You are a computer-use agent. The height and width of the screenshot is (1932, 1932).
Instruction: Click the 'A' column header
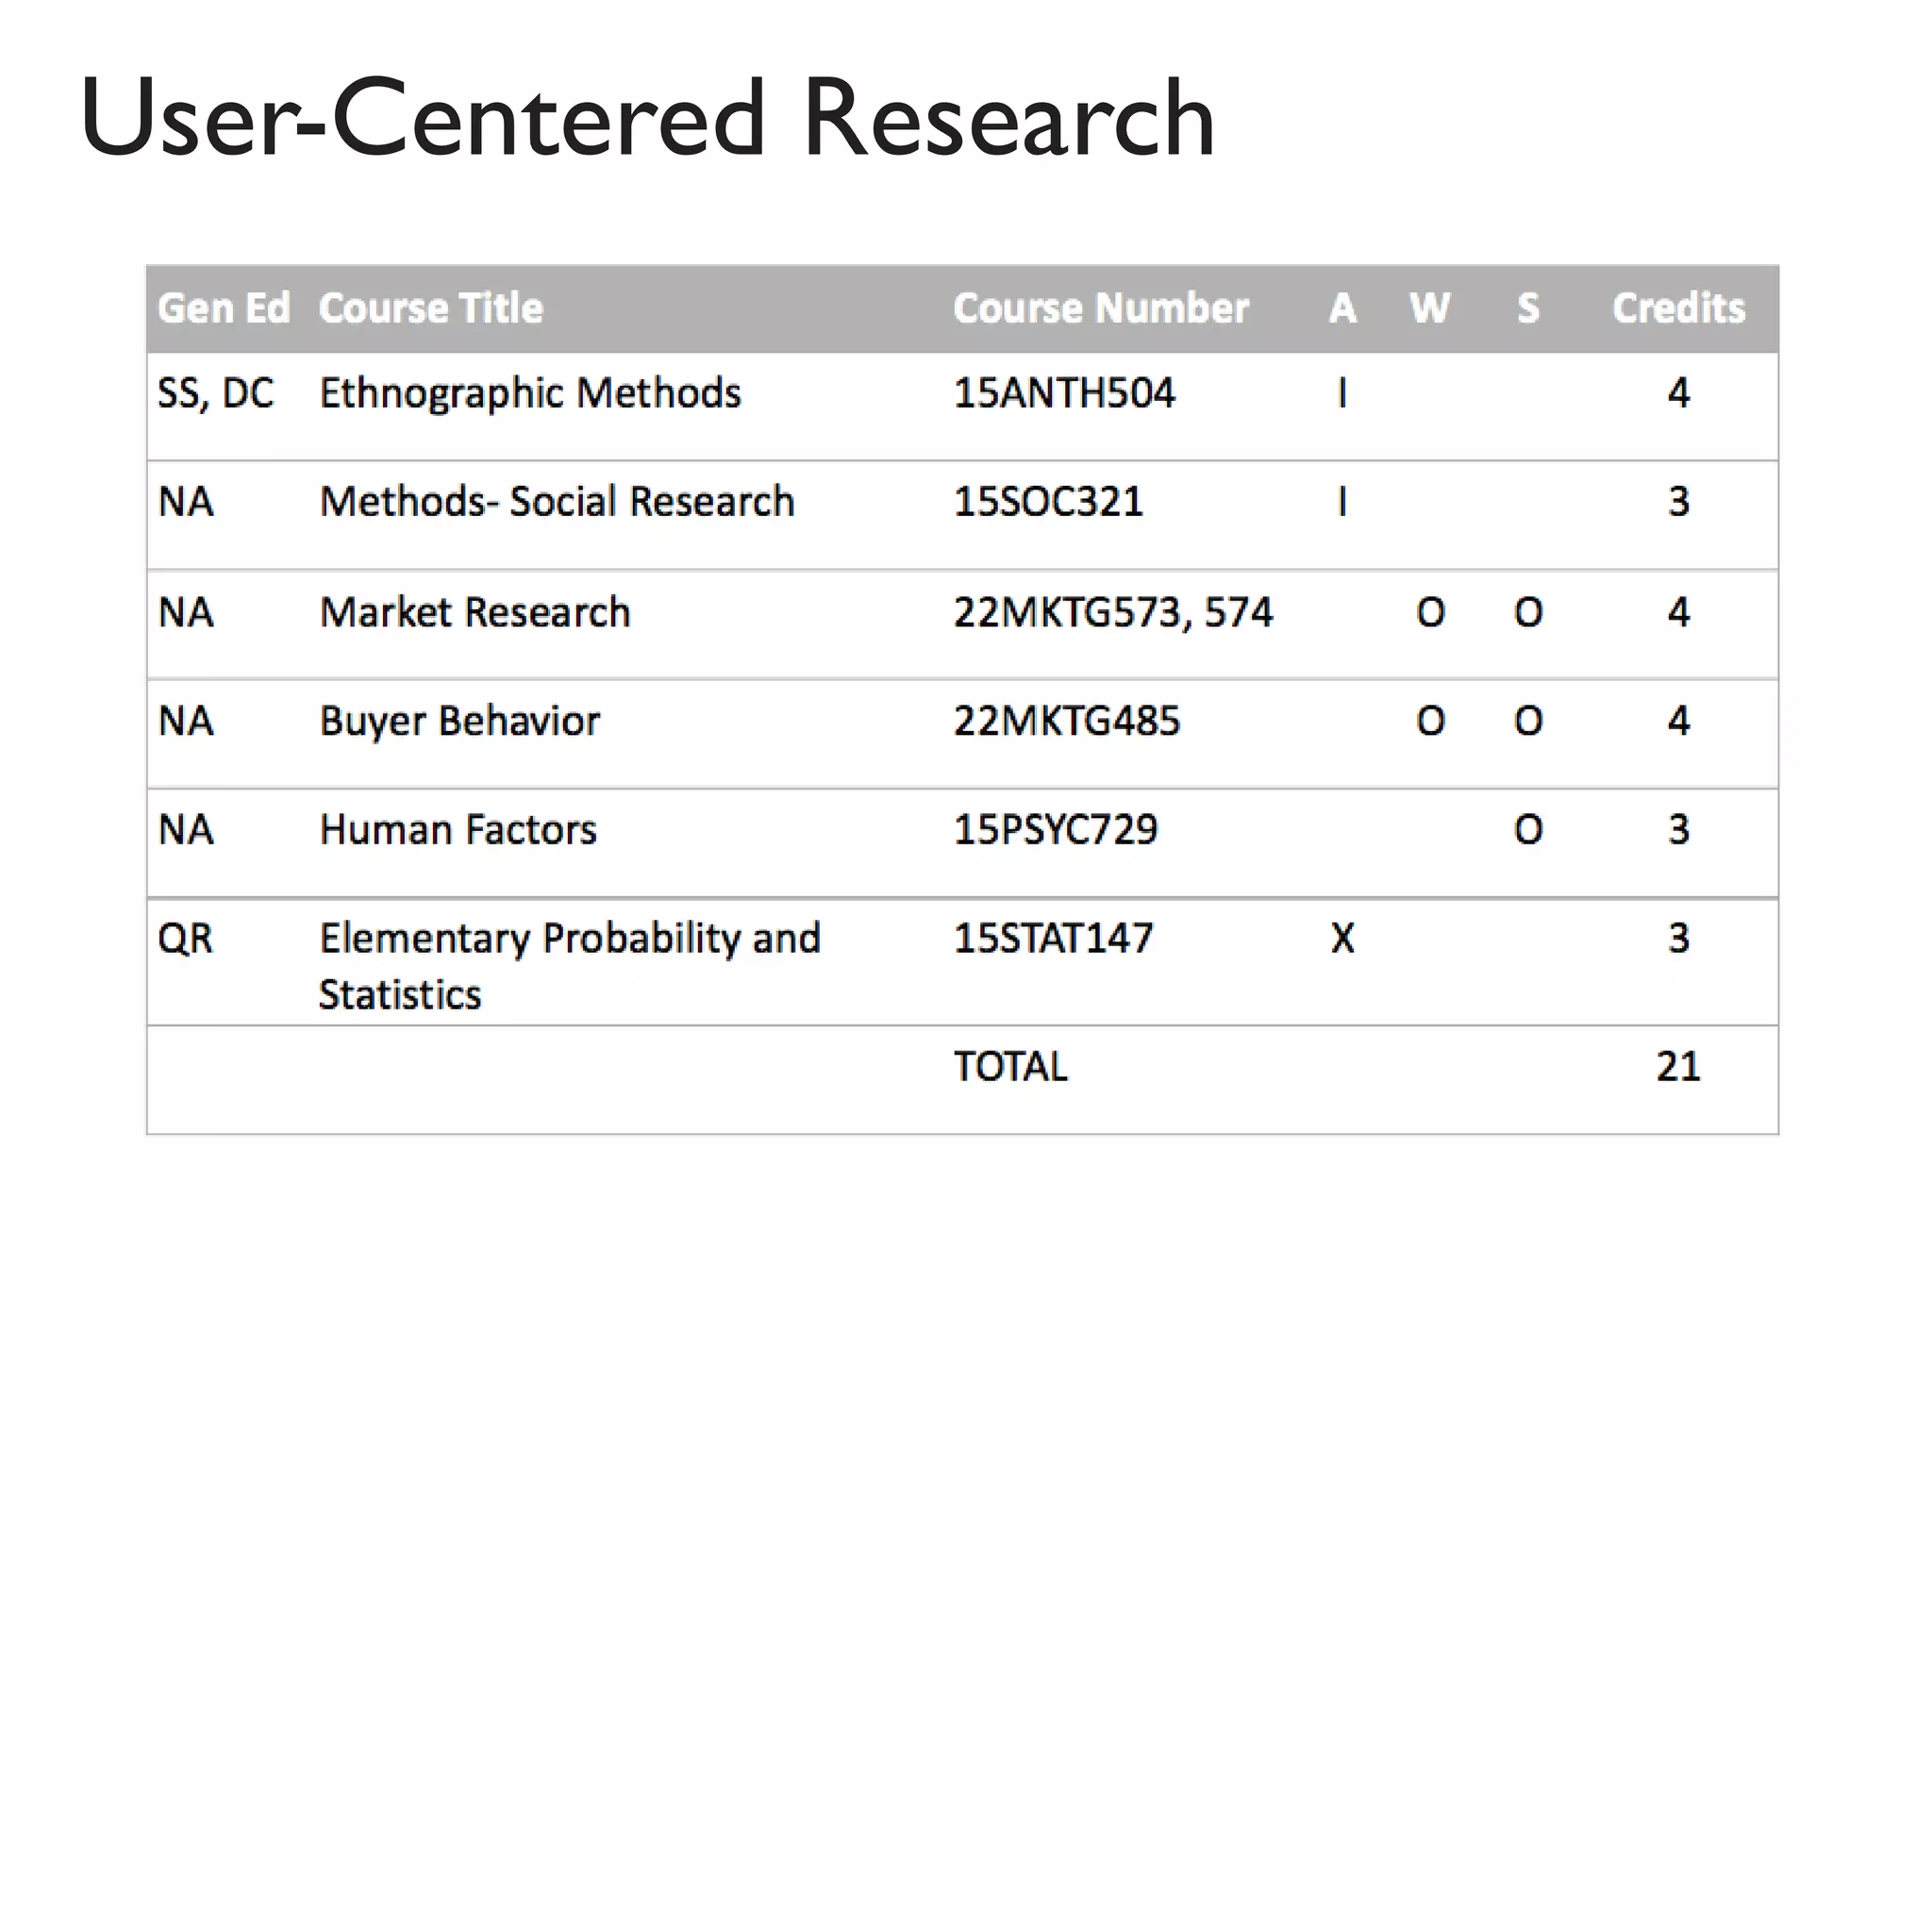pyautogui.click(x=1343, y=308)
